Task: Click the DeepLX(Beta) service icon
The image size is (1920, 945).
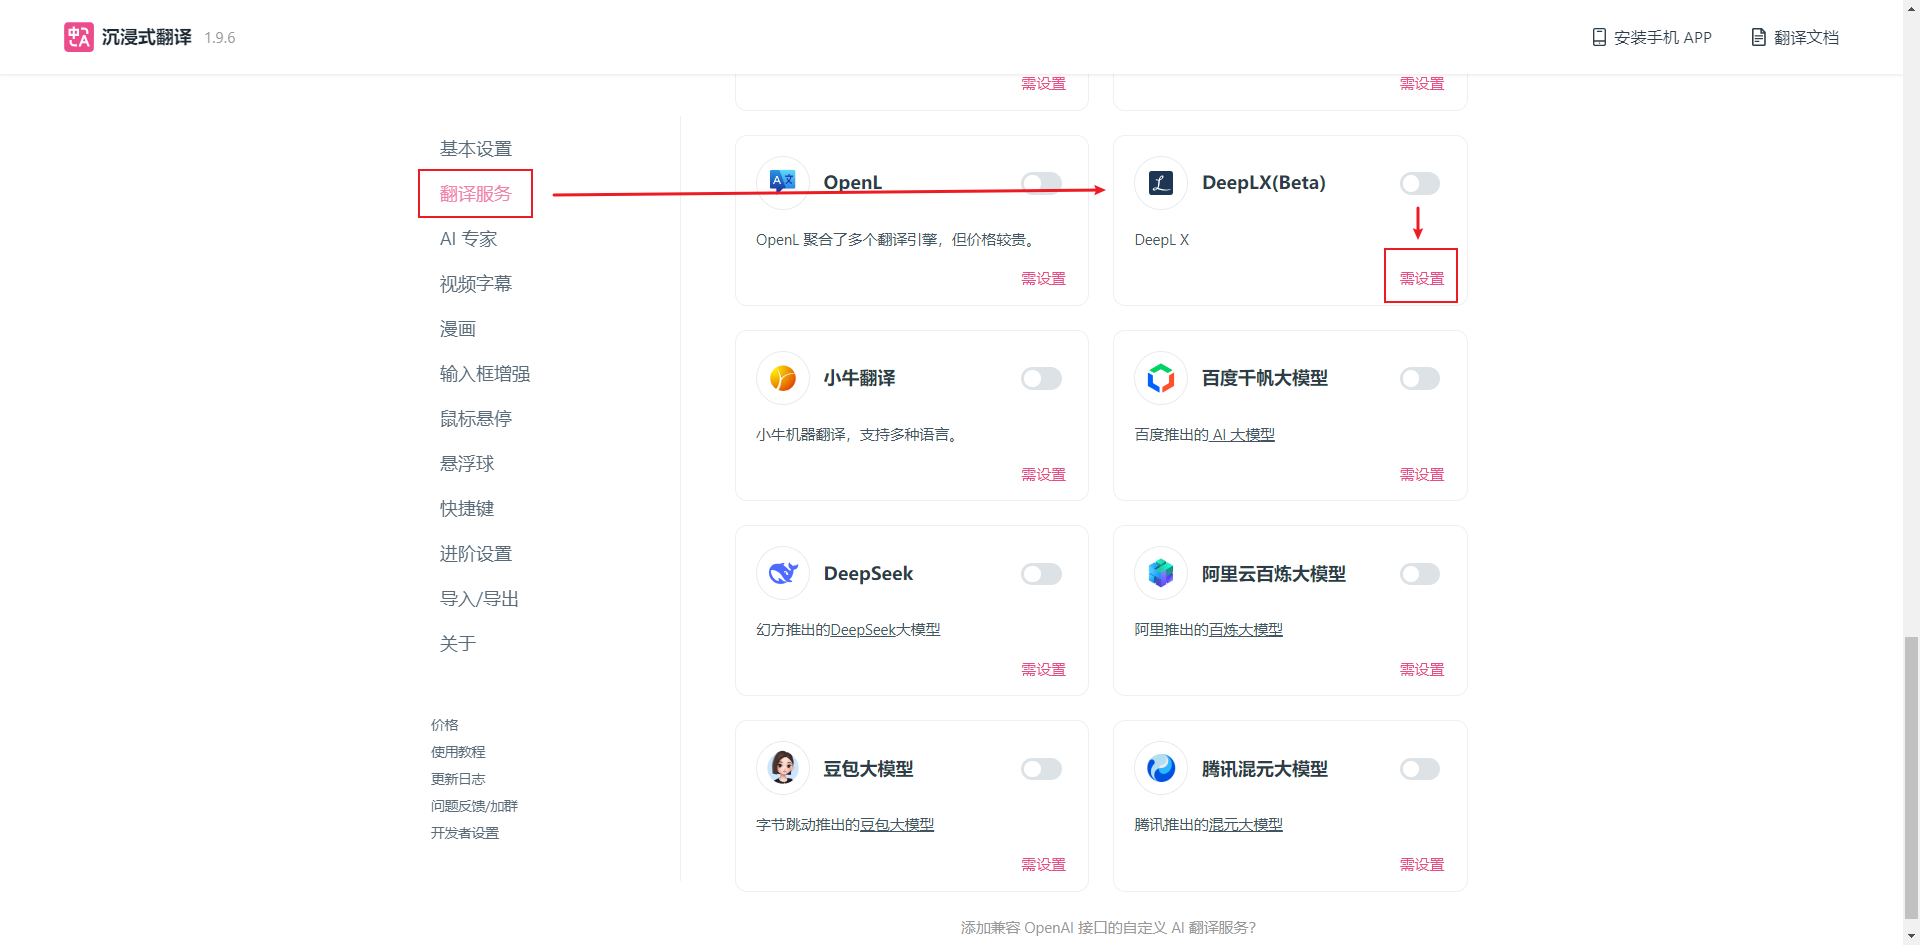Action: [x=1160, y=183]
